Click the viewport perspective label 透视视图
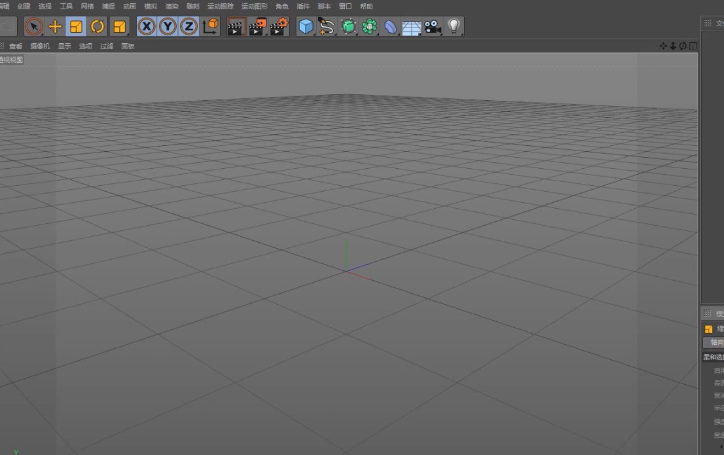Screen dimensions: 724x455 (11, 60)
